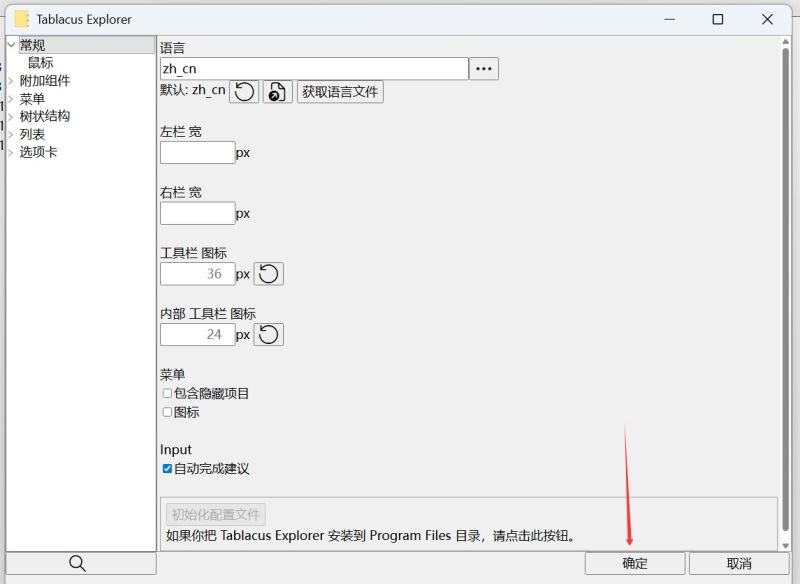Screen dimensions: 800x584
Task: Click the 语言 input field containing zh_cn
Action: click(314, 68)
